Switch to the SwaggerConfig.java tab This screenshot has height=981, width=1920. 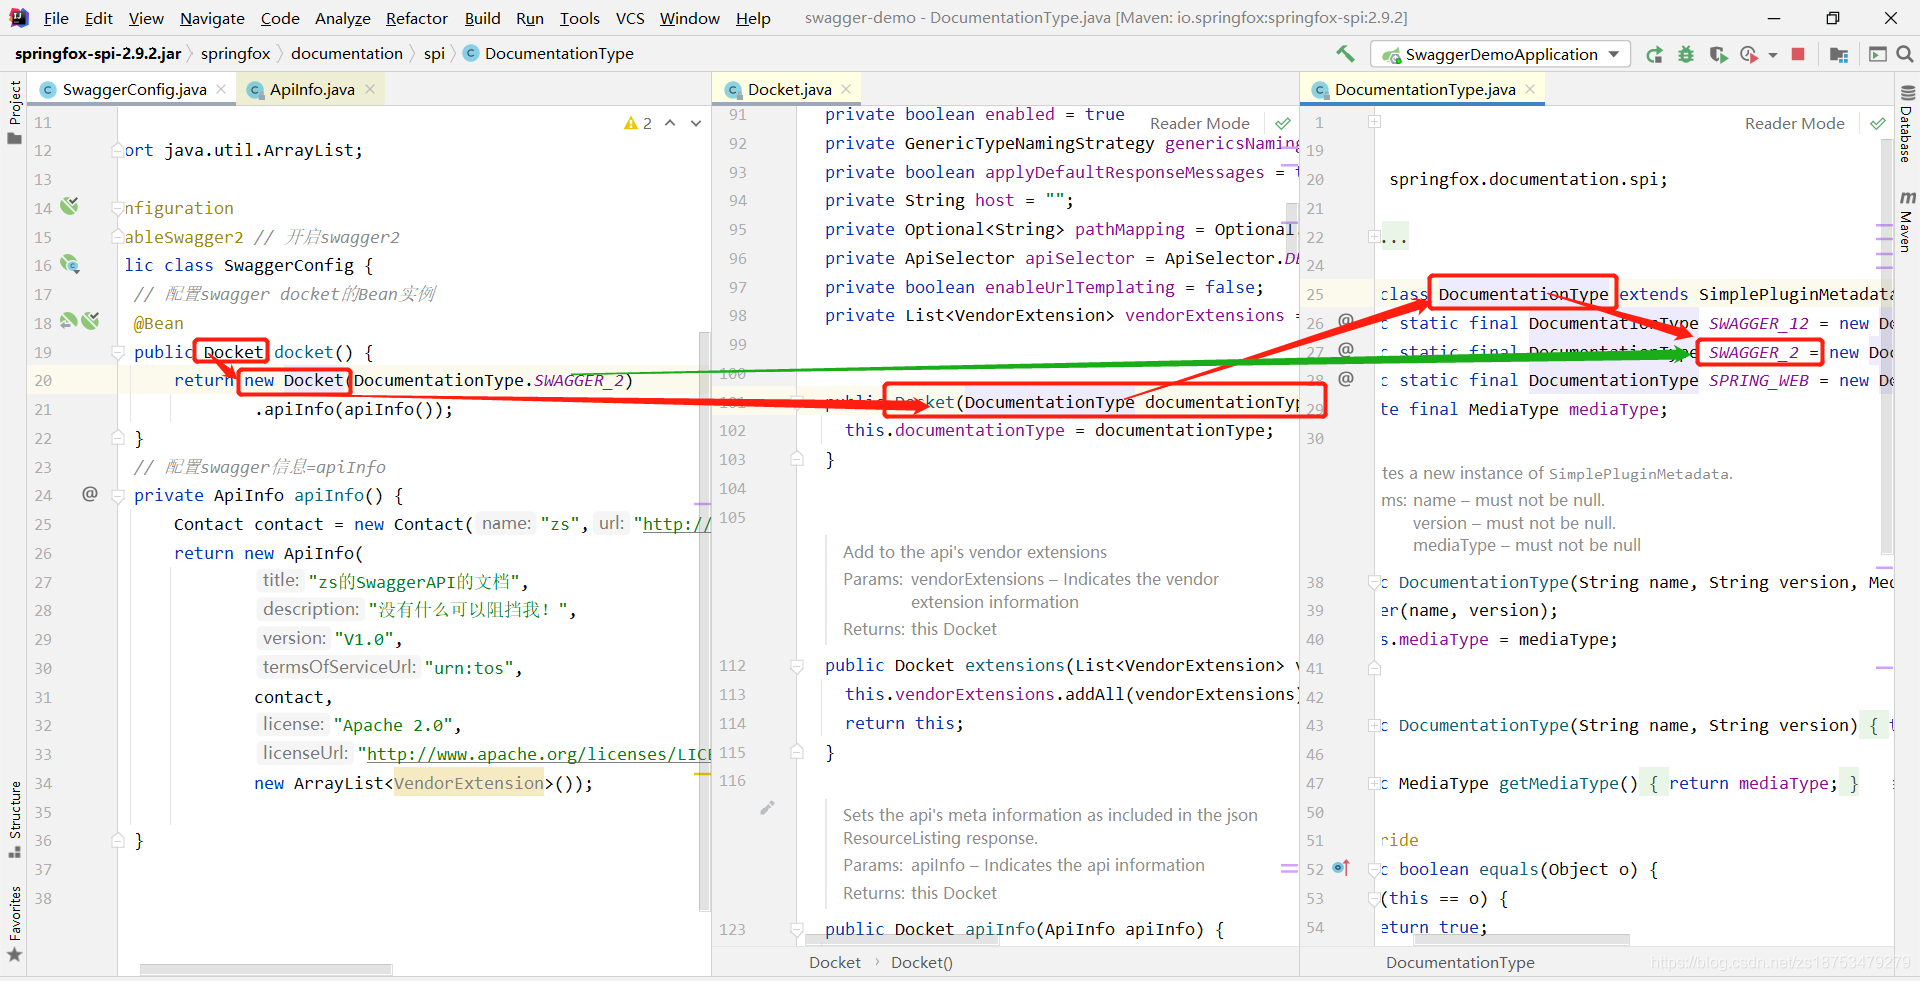pyautogui.click(x=133, y=90)
